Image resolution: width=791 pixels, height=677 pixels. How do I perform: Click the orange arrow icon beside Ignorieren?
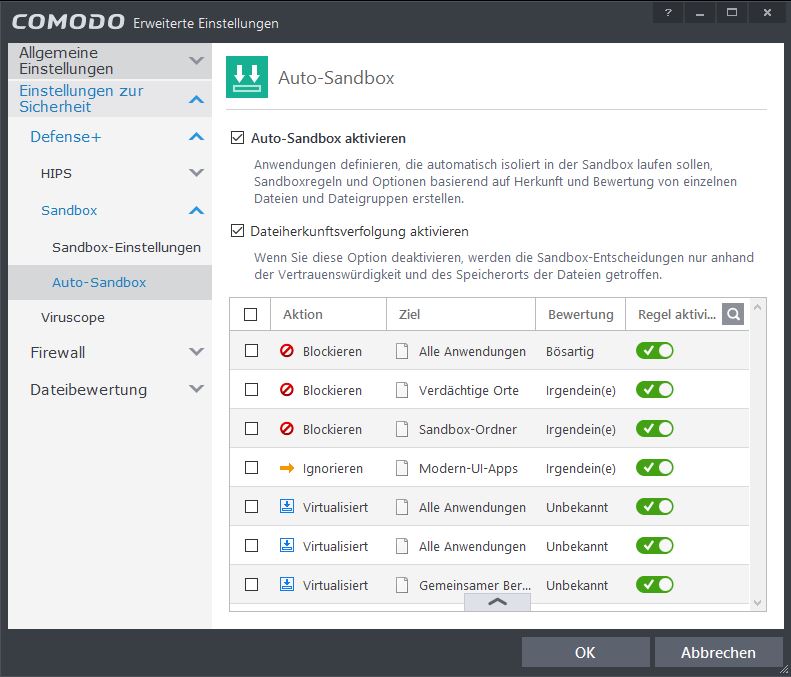[287, 468]
